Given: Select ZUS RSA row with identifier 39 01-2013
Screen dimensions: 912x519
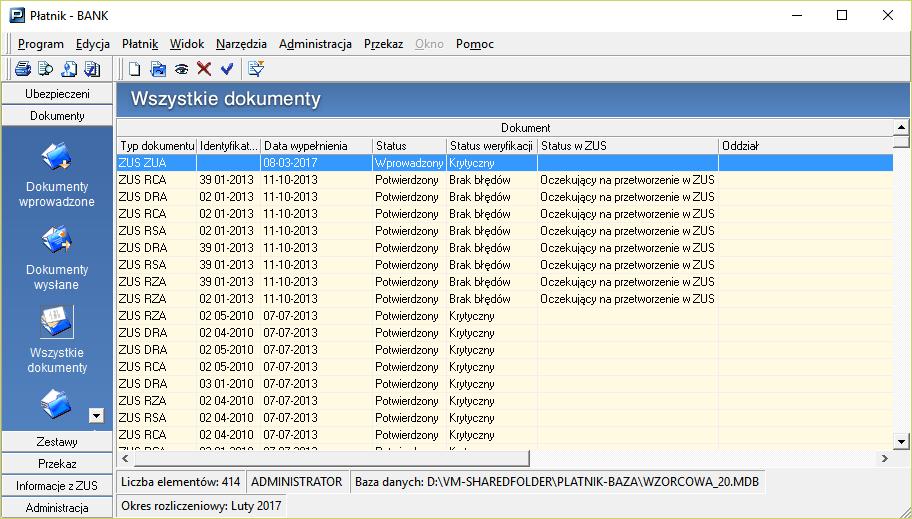Looking at the screenshot, I should click(x=505, y=265).
